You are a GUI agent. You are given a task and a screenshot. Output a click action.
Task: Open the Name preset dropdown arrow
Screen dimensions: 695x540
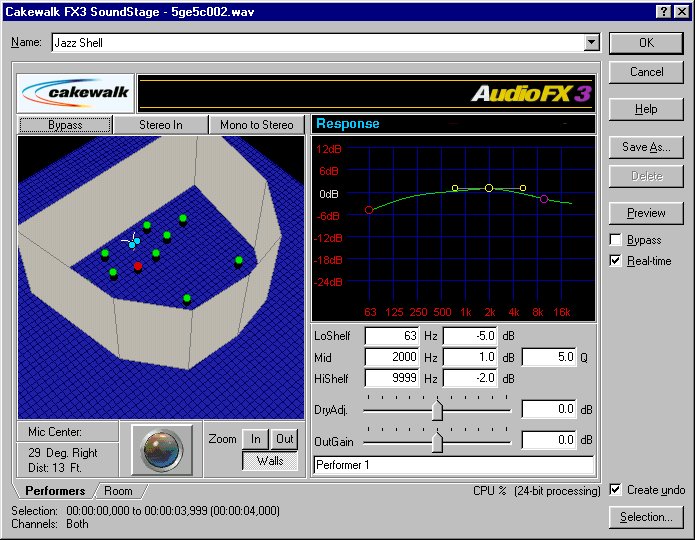(591, 43)
